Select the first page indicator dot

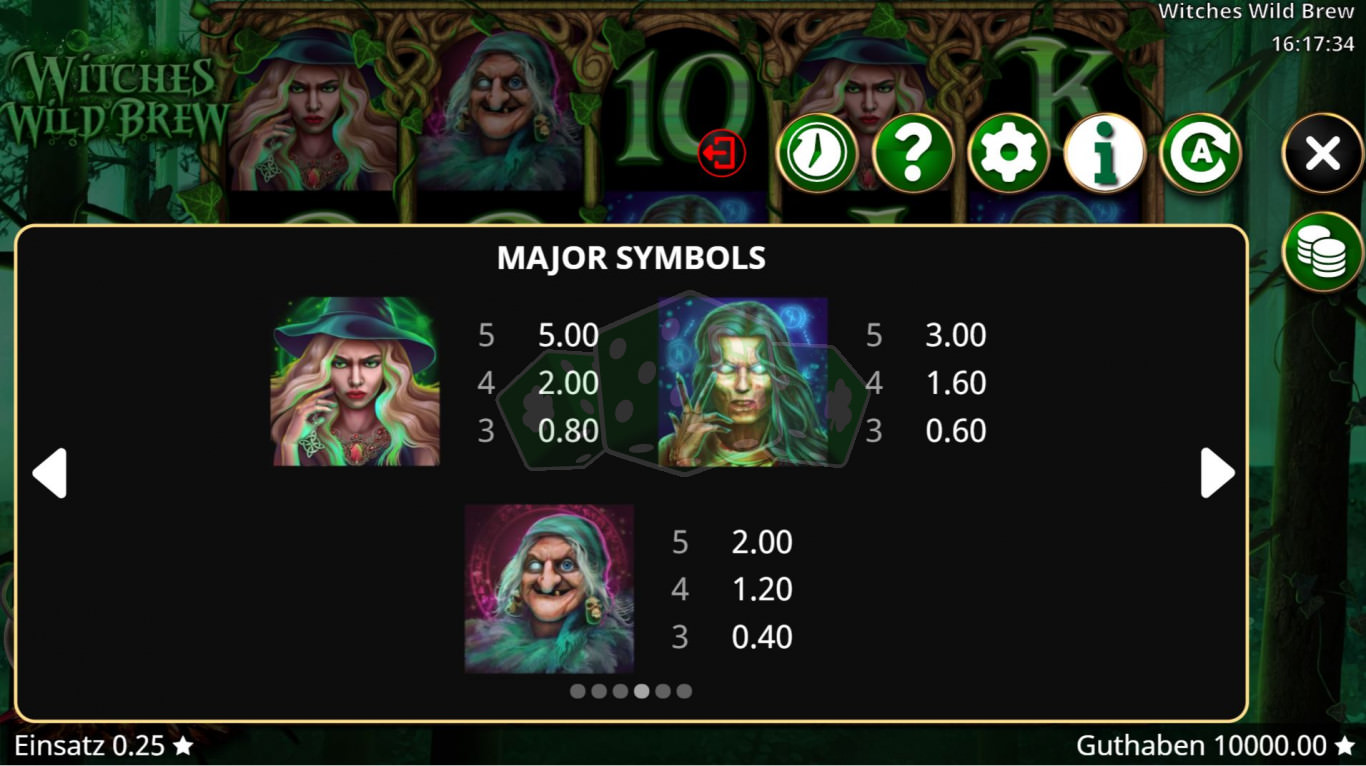pos(578,691)
